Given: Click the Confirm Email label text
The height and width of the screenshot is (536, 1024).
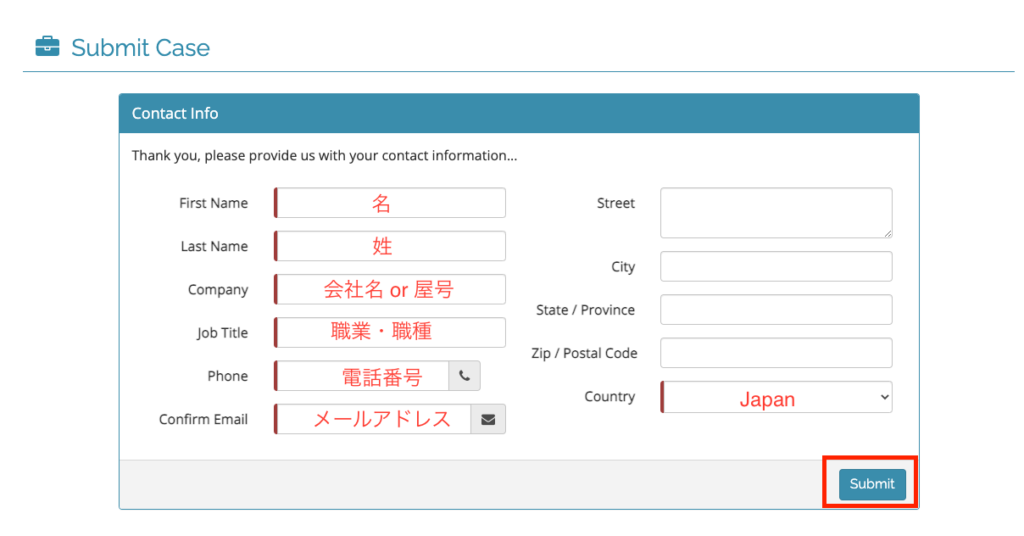Looking at the screenshot, I should tap(203, 419).
